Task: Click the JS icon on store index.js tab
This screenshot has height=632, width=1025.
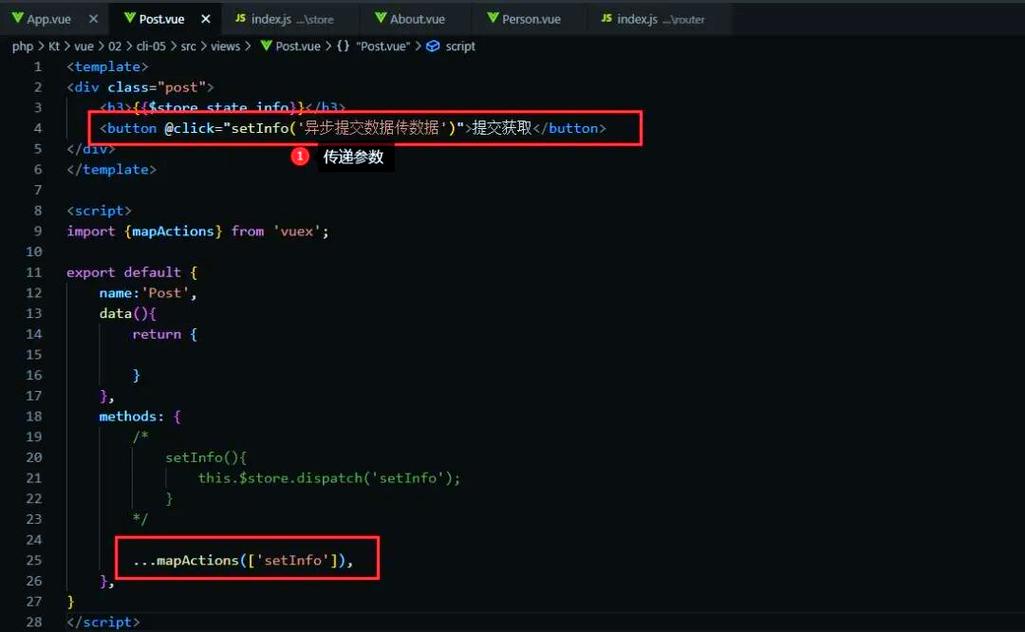Action: (x=241, y=18)
